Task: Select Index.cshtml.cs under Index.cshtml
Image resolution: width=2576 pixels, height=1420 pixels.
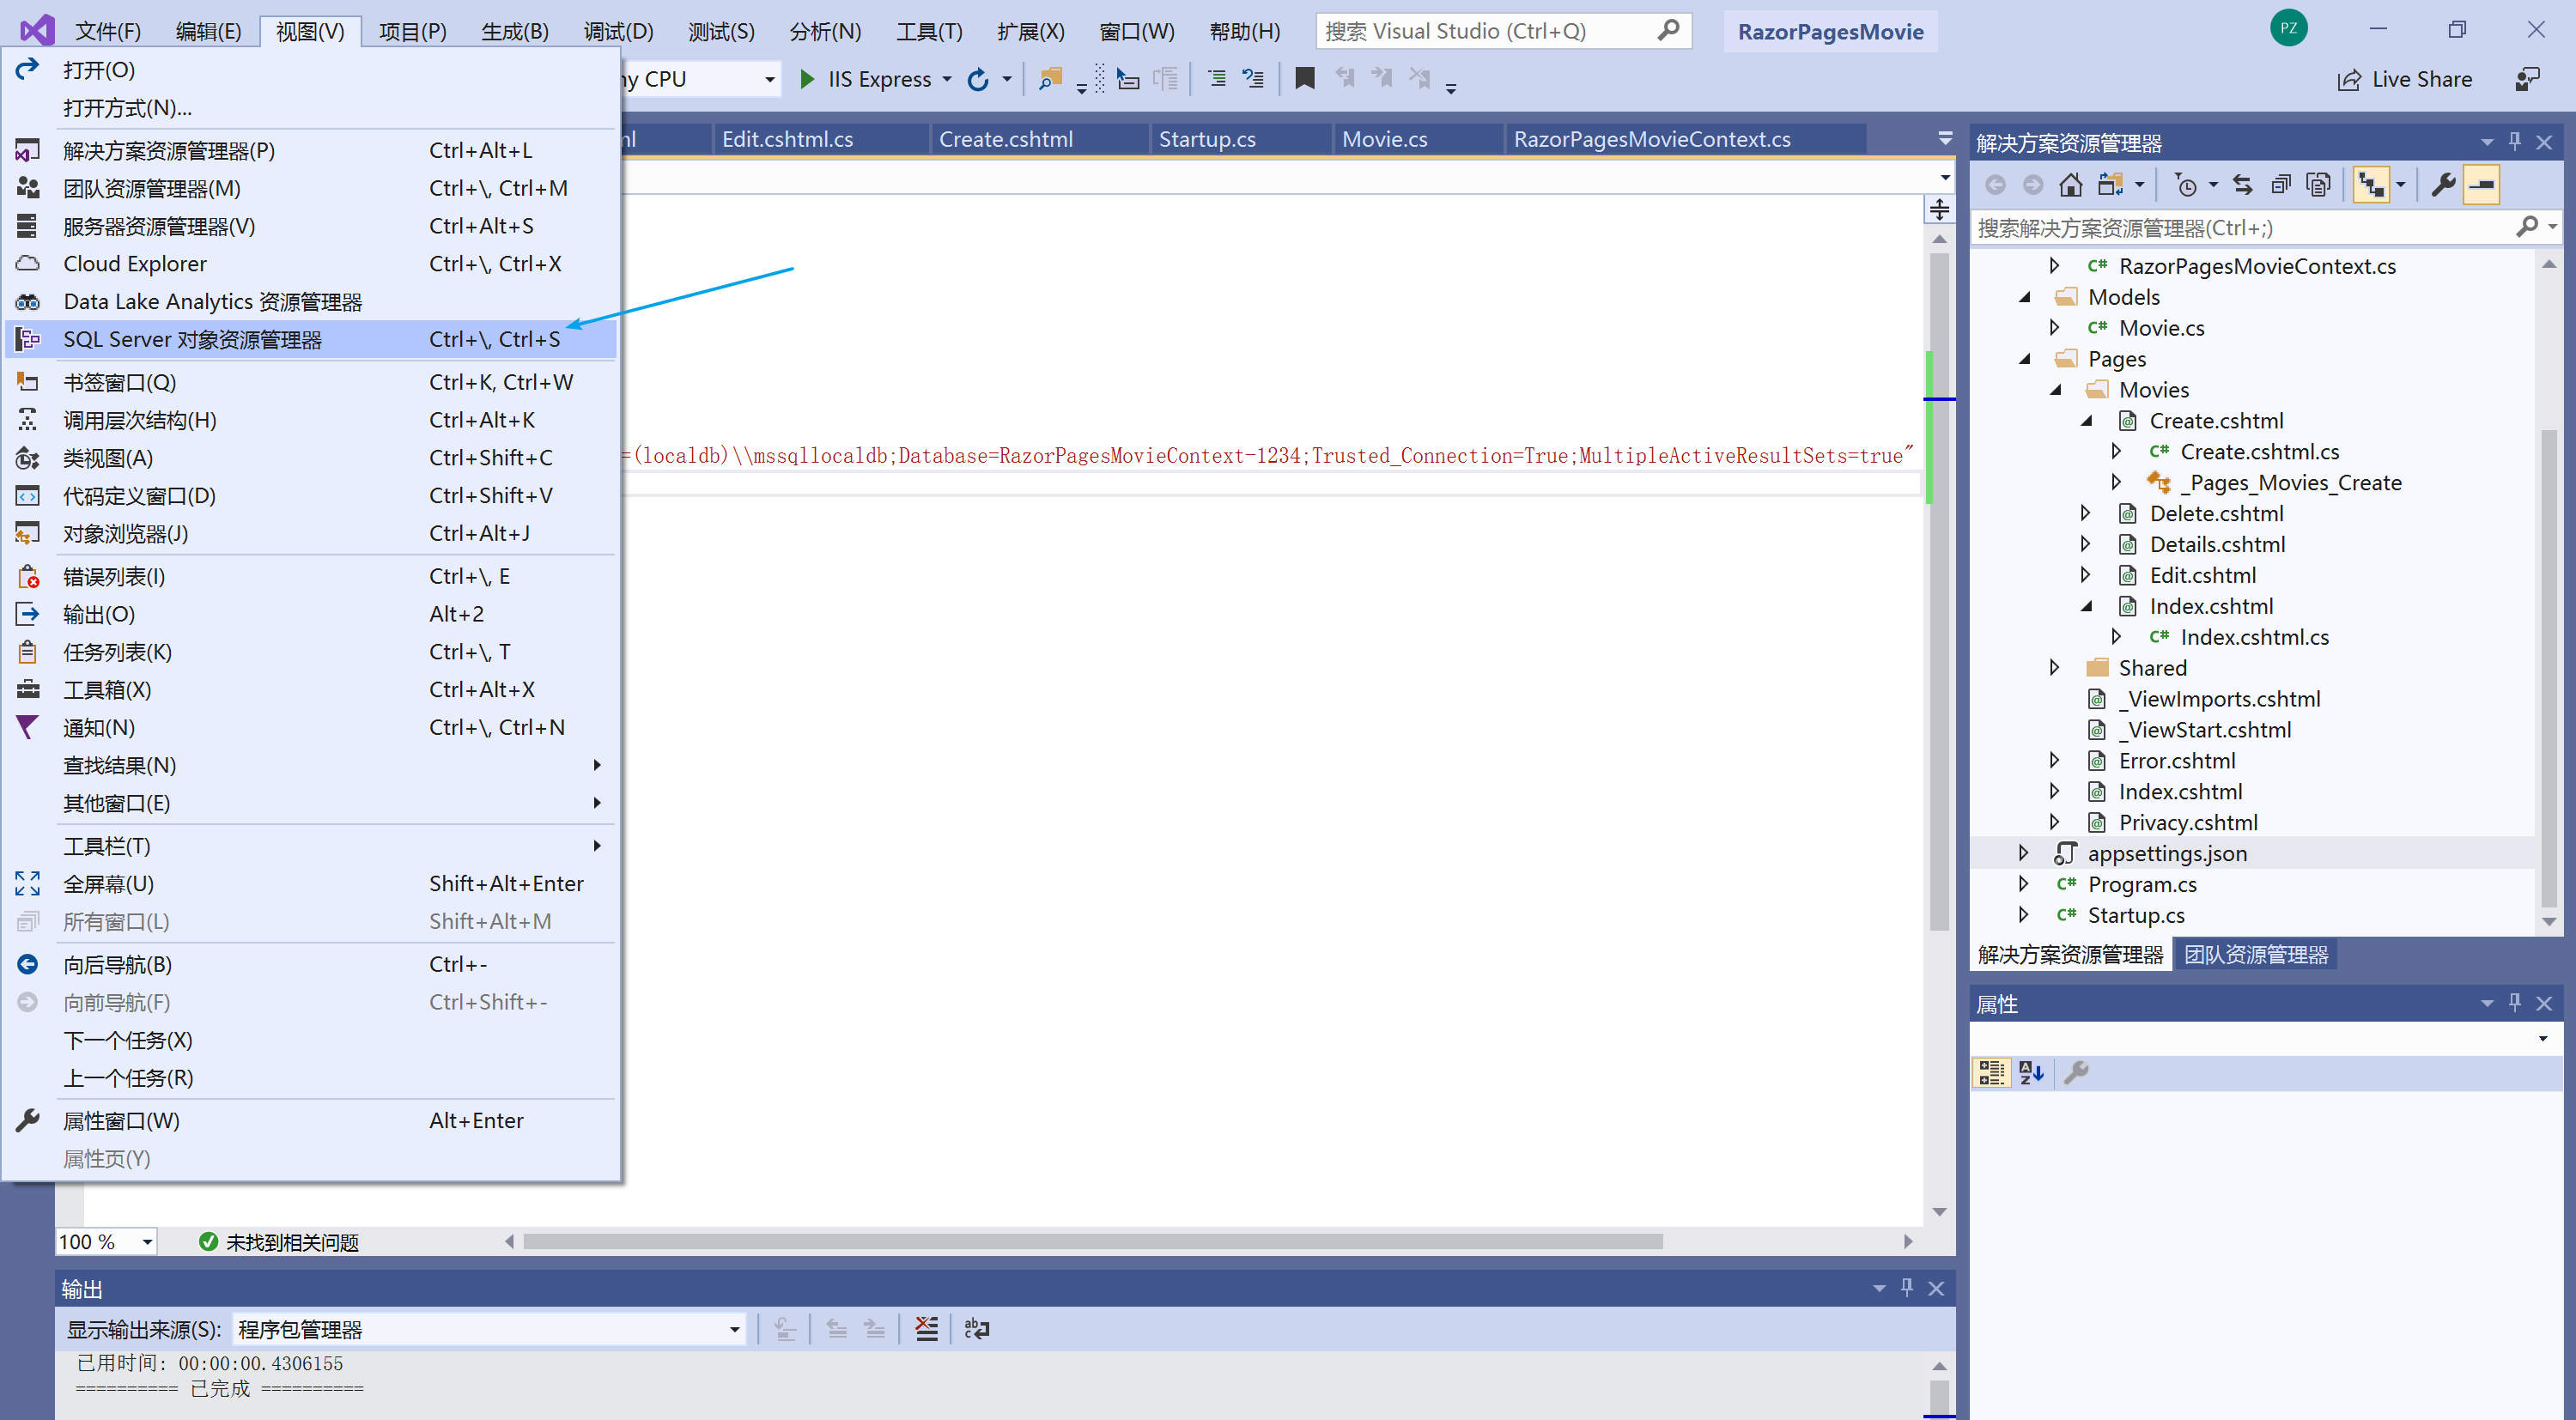Action: (2254, 634)
